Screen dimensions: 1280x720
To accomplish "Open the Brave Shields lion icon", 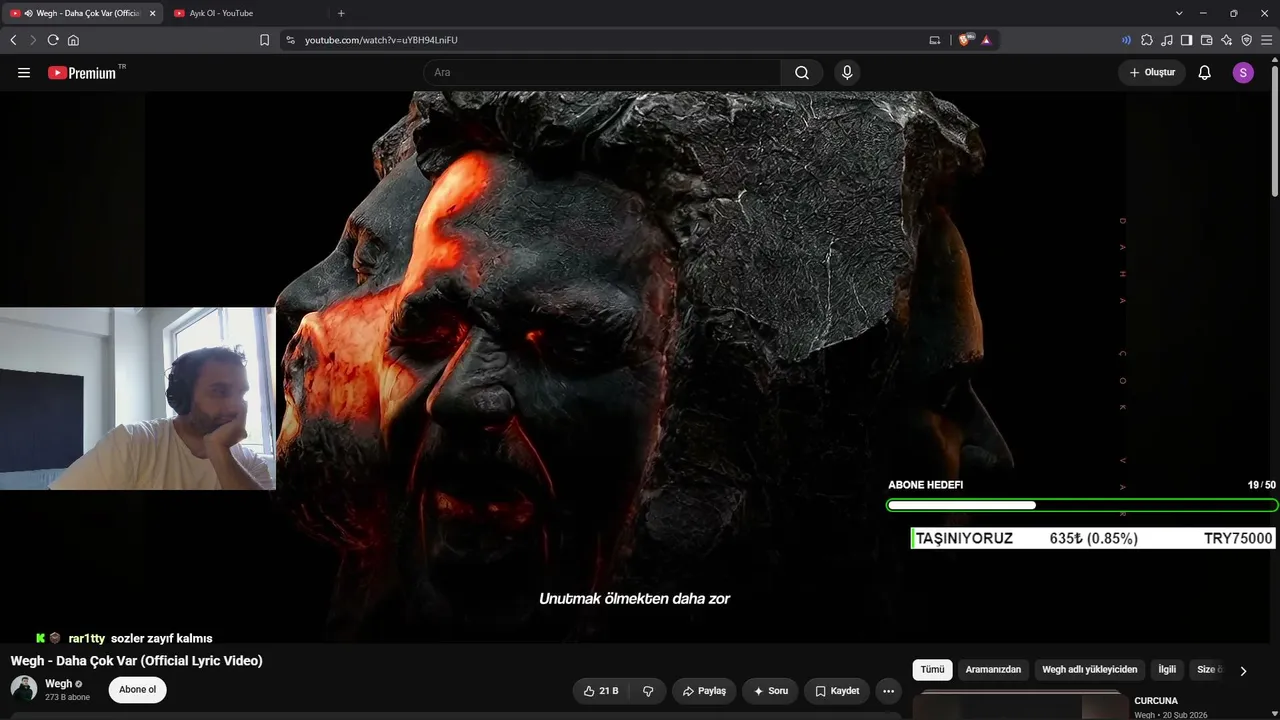I will [965, 40].
